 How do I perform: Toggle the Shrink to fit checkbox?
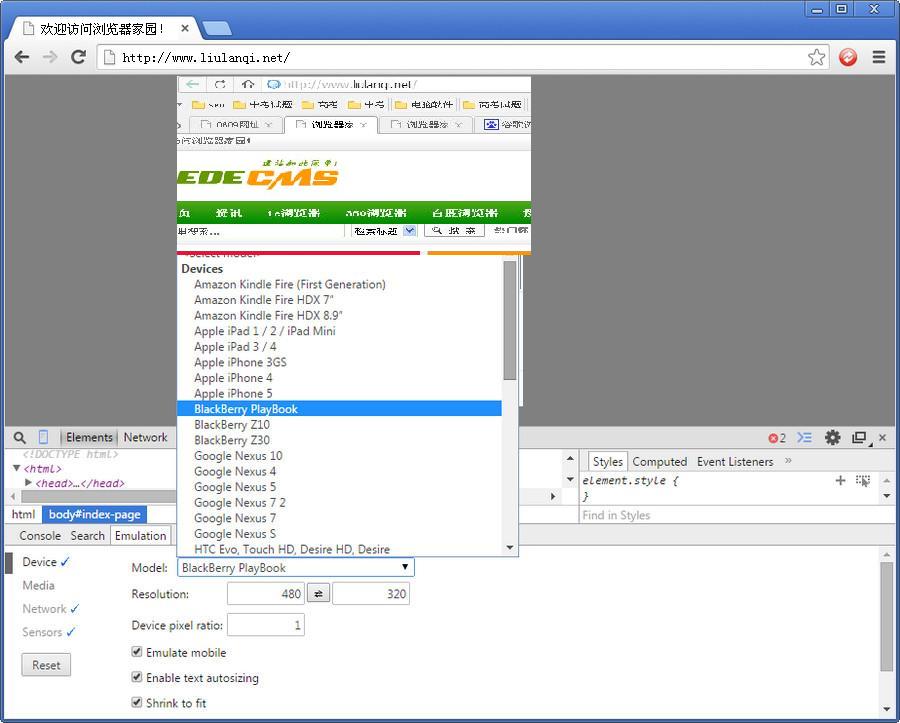[137, 703]
